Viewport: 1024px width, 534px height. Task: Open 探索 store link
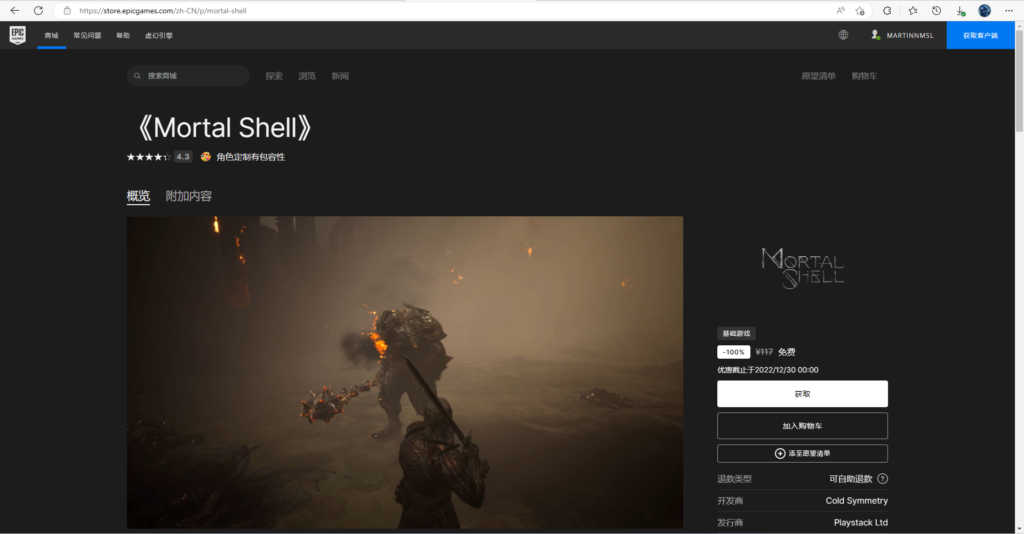coord(274,76)
